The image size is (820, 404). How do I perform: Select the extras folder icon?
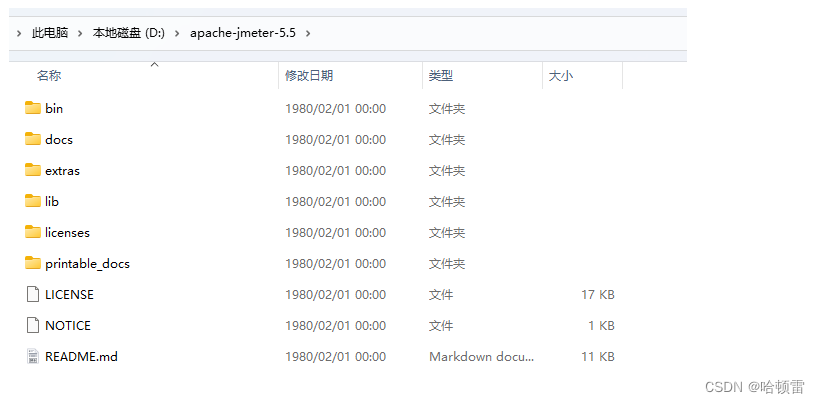(x=33, y=170)
